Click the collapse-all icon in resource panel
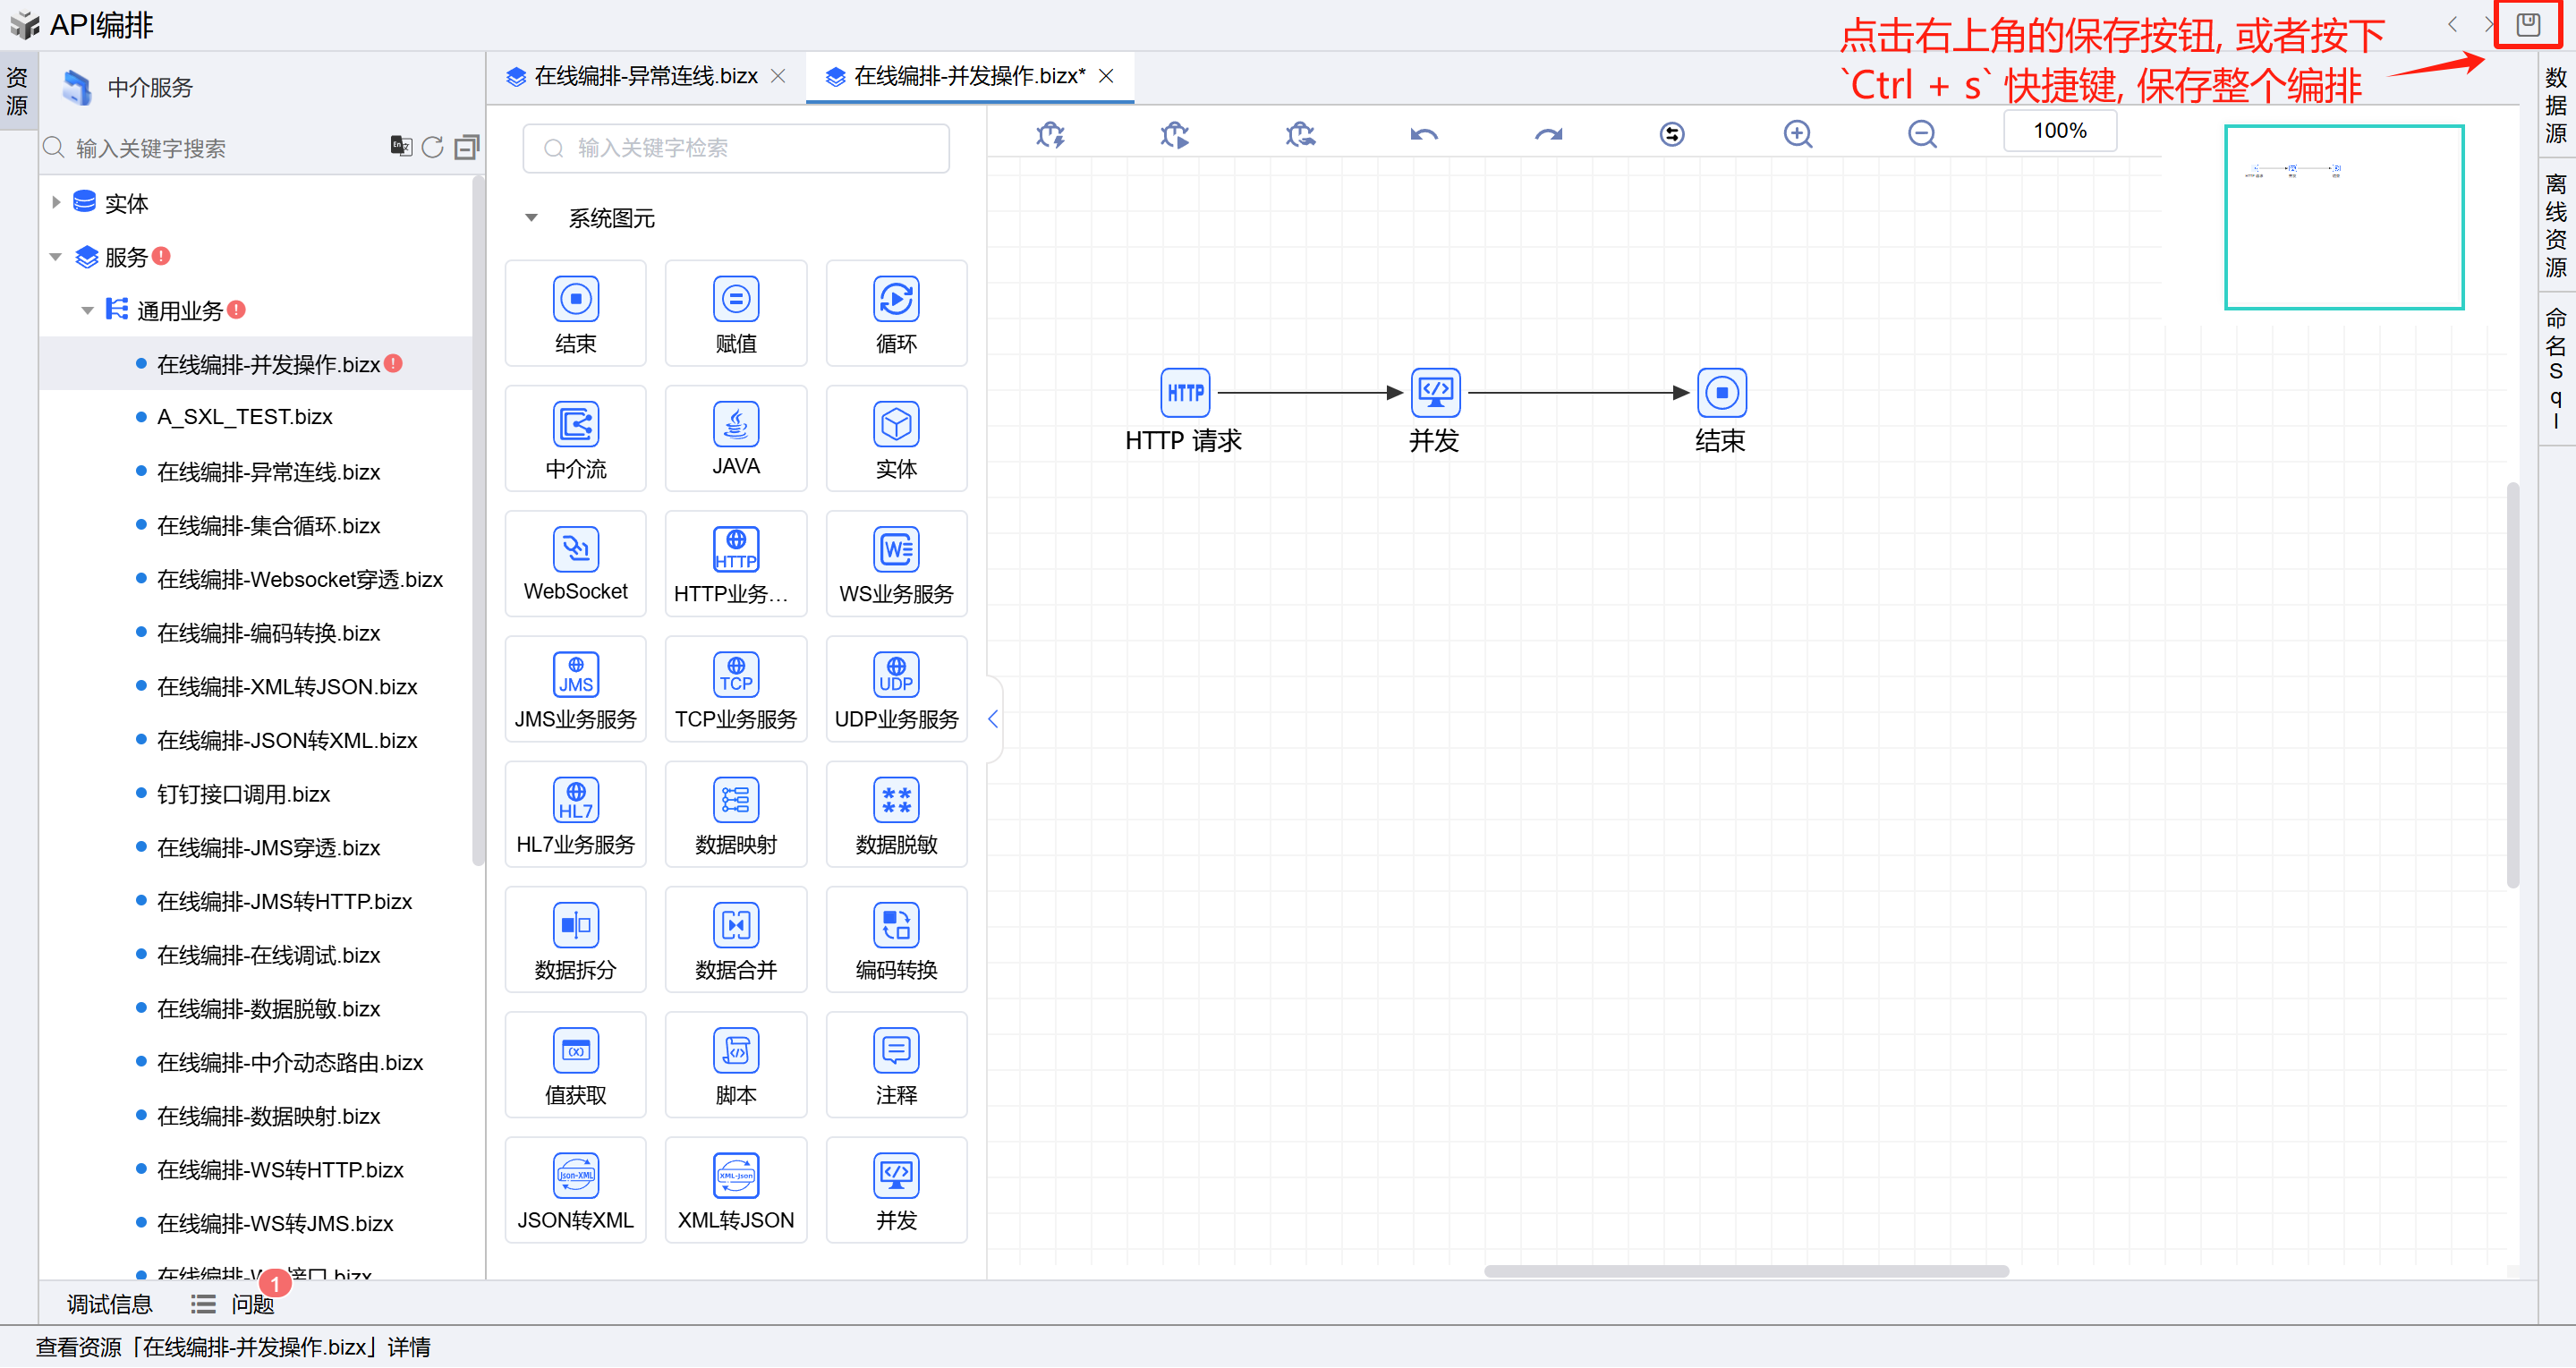The width and height of the screenshot is (2576, 1368). tap(466, 148)
